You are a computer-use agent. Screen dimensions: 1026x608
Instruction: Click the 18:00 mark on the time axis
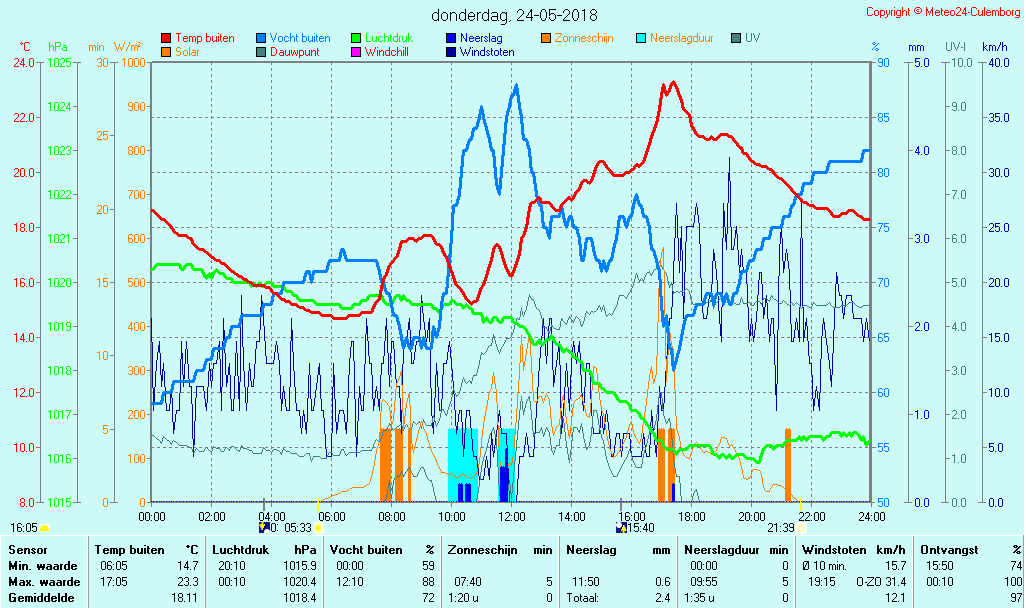692,516
